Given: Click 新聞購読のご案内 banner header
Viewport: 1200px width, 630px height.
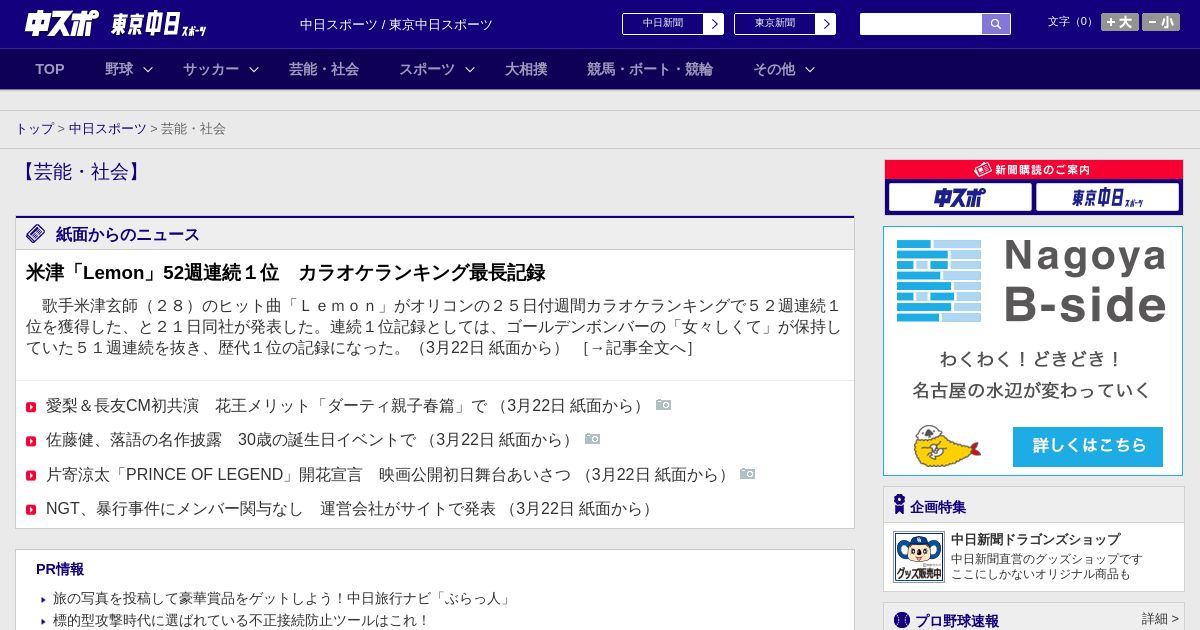Looking at the screenshot, I should coord(1034,170).
